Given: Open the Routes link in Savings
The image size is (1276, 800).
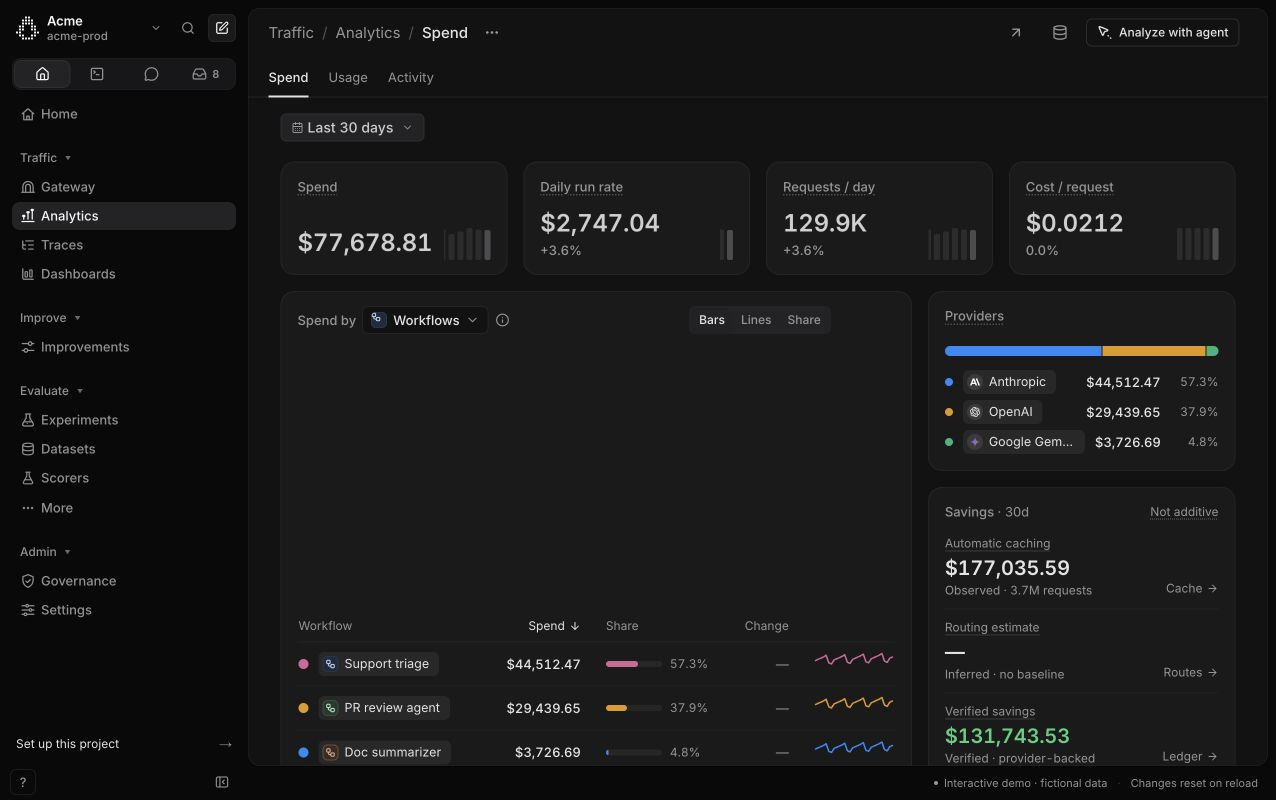Looking at the screenshot, I should 1190,672.
